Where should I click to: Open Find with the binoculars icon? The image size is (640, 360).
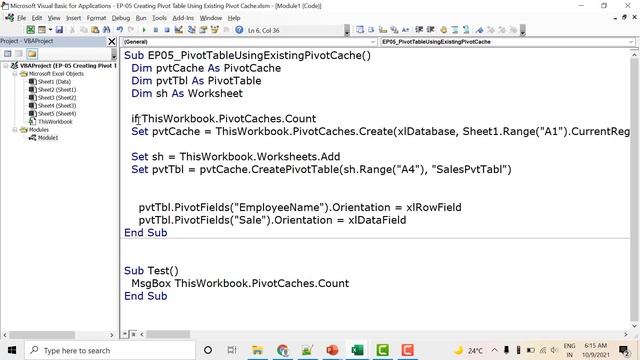(107, 30)
